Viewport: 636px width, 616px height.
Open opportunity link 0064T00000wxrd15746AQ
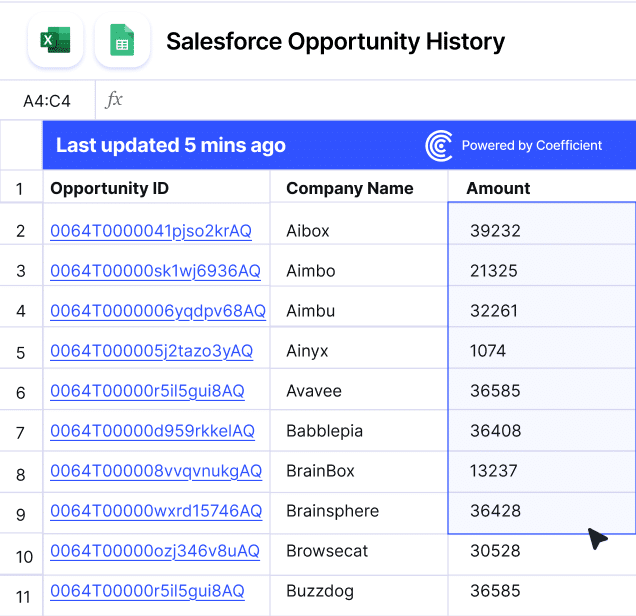point(156,511)
